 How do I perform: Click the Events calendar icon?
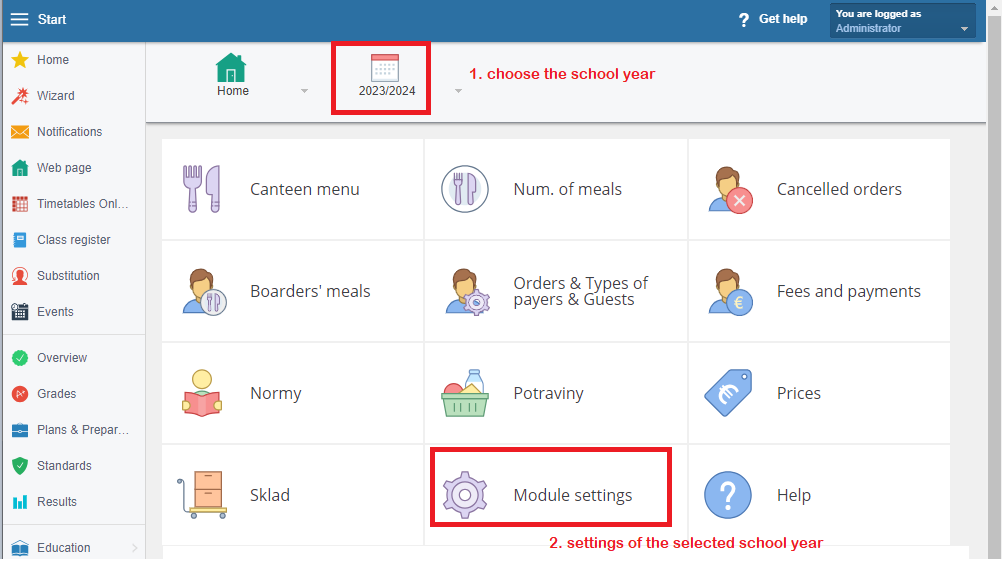point(20,312)
